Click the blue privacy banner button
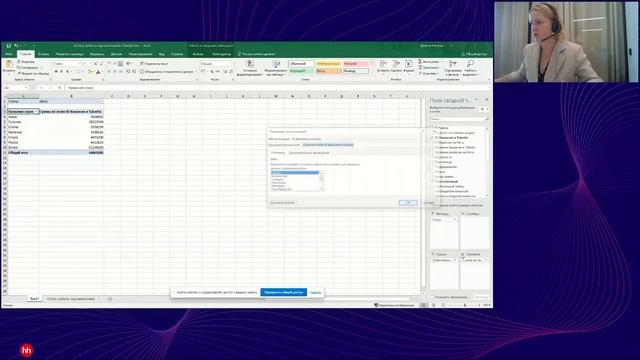This screenshot has height=360, width=640. tap(283, 292)
